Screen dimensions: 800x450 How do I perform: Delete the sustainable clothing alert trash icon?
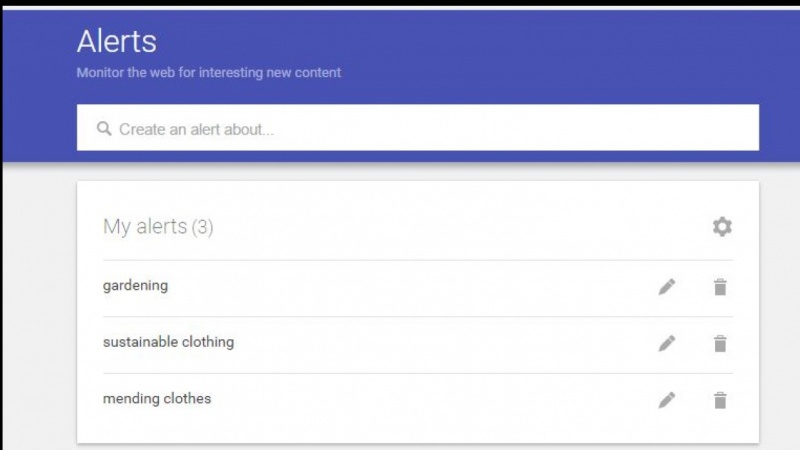pyautogui.click(x=720, y=343)
